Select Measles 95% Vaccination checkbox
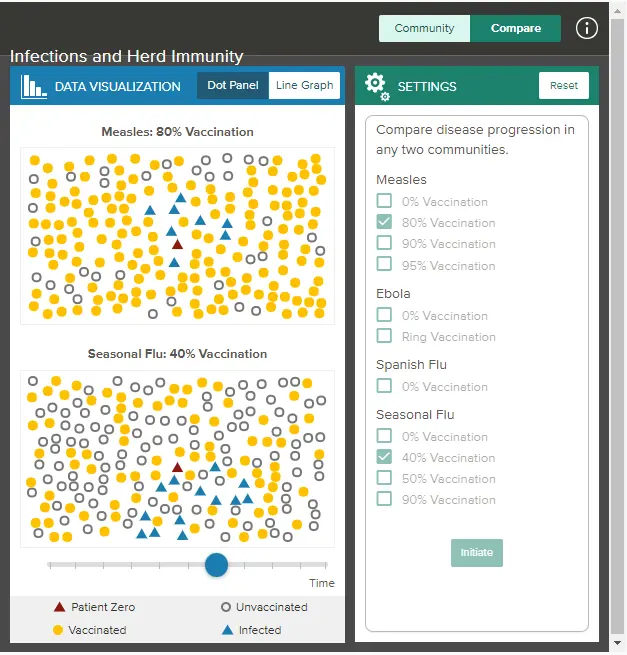This screenshot has height=655, width=627. click(x=384, y=265)
